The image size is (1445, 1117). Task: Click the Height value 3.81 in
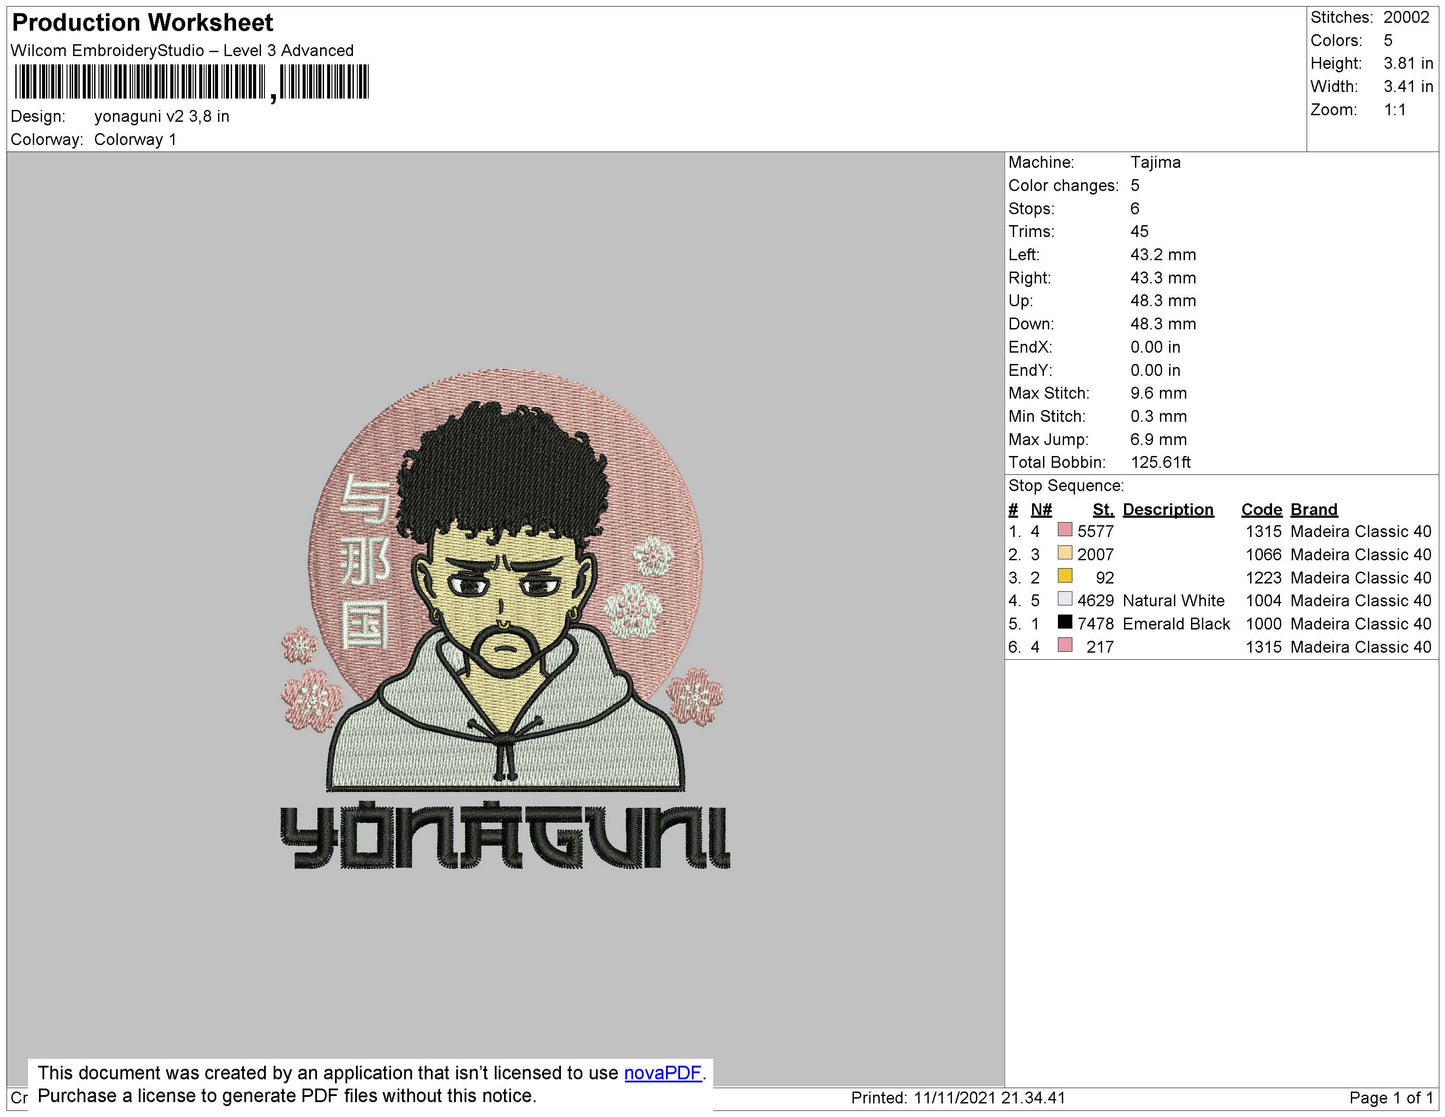click(1408, 63)
